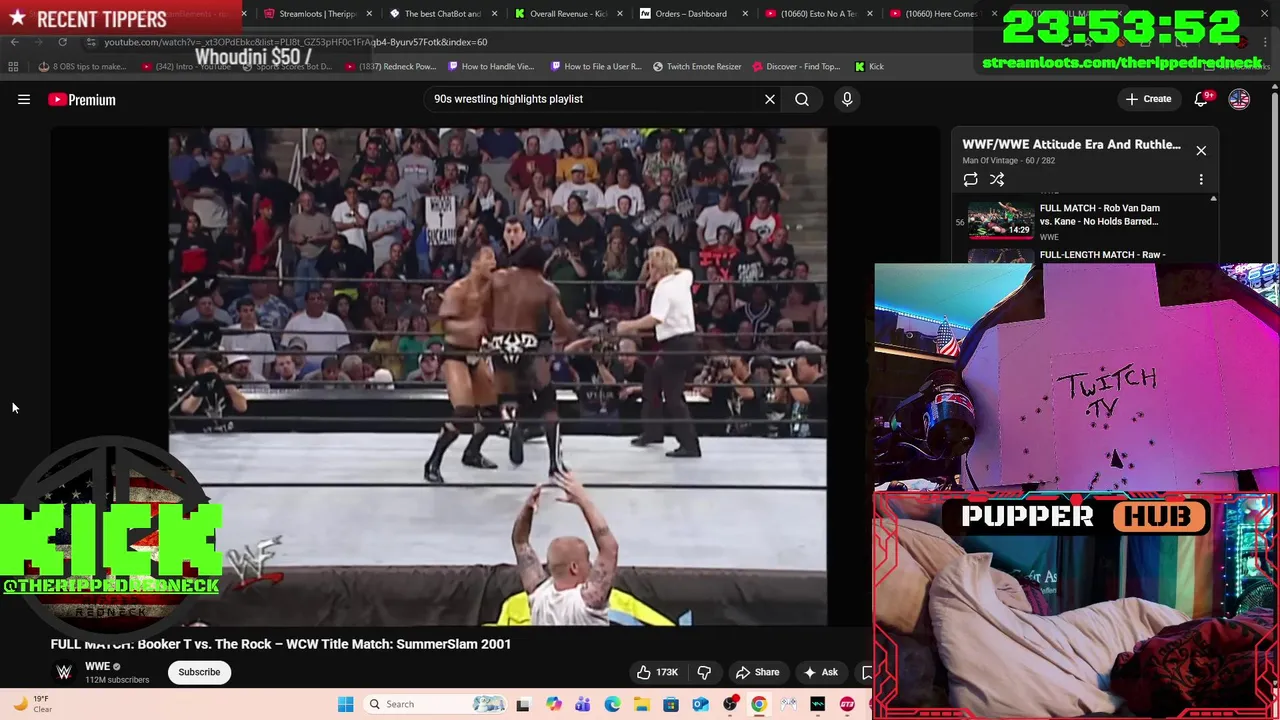Open Discover - Find Top... bookmark
1280x720 pixels.
click(x=796, y=66)
